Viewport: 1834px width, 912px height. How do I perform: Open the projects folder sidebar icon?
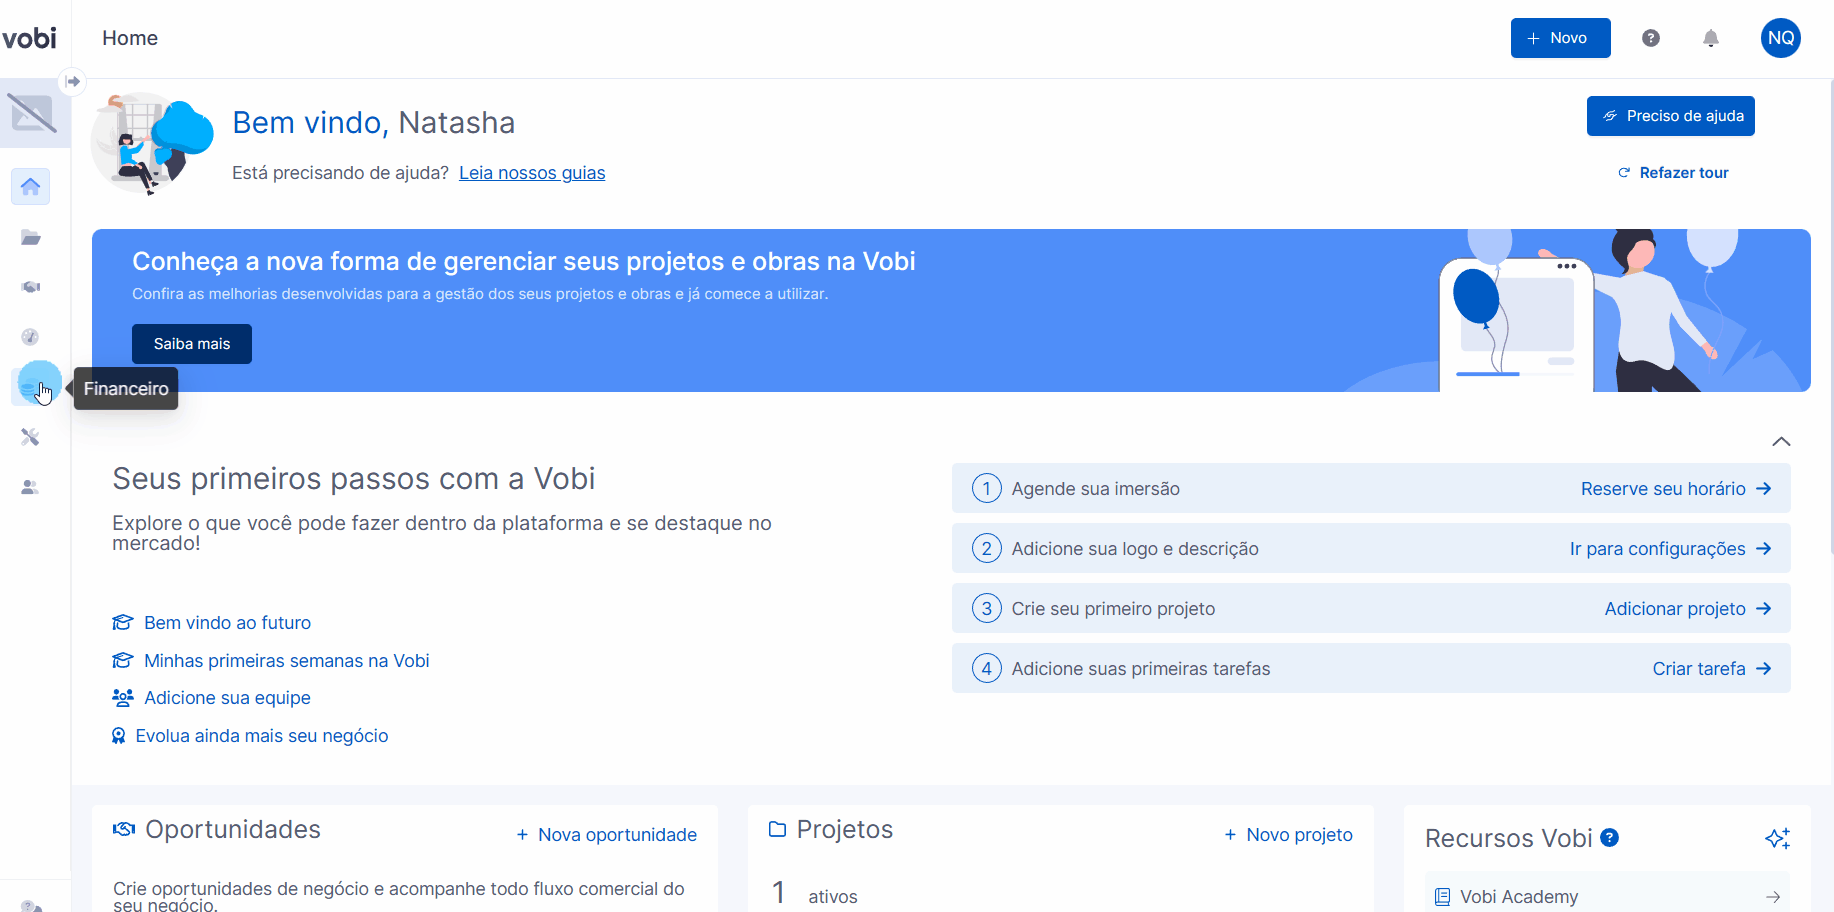click(30, 237)
